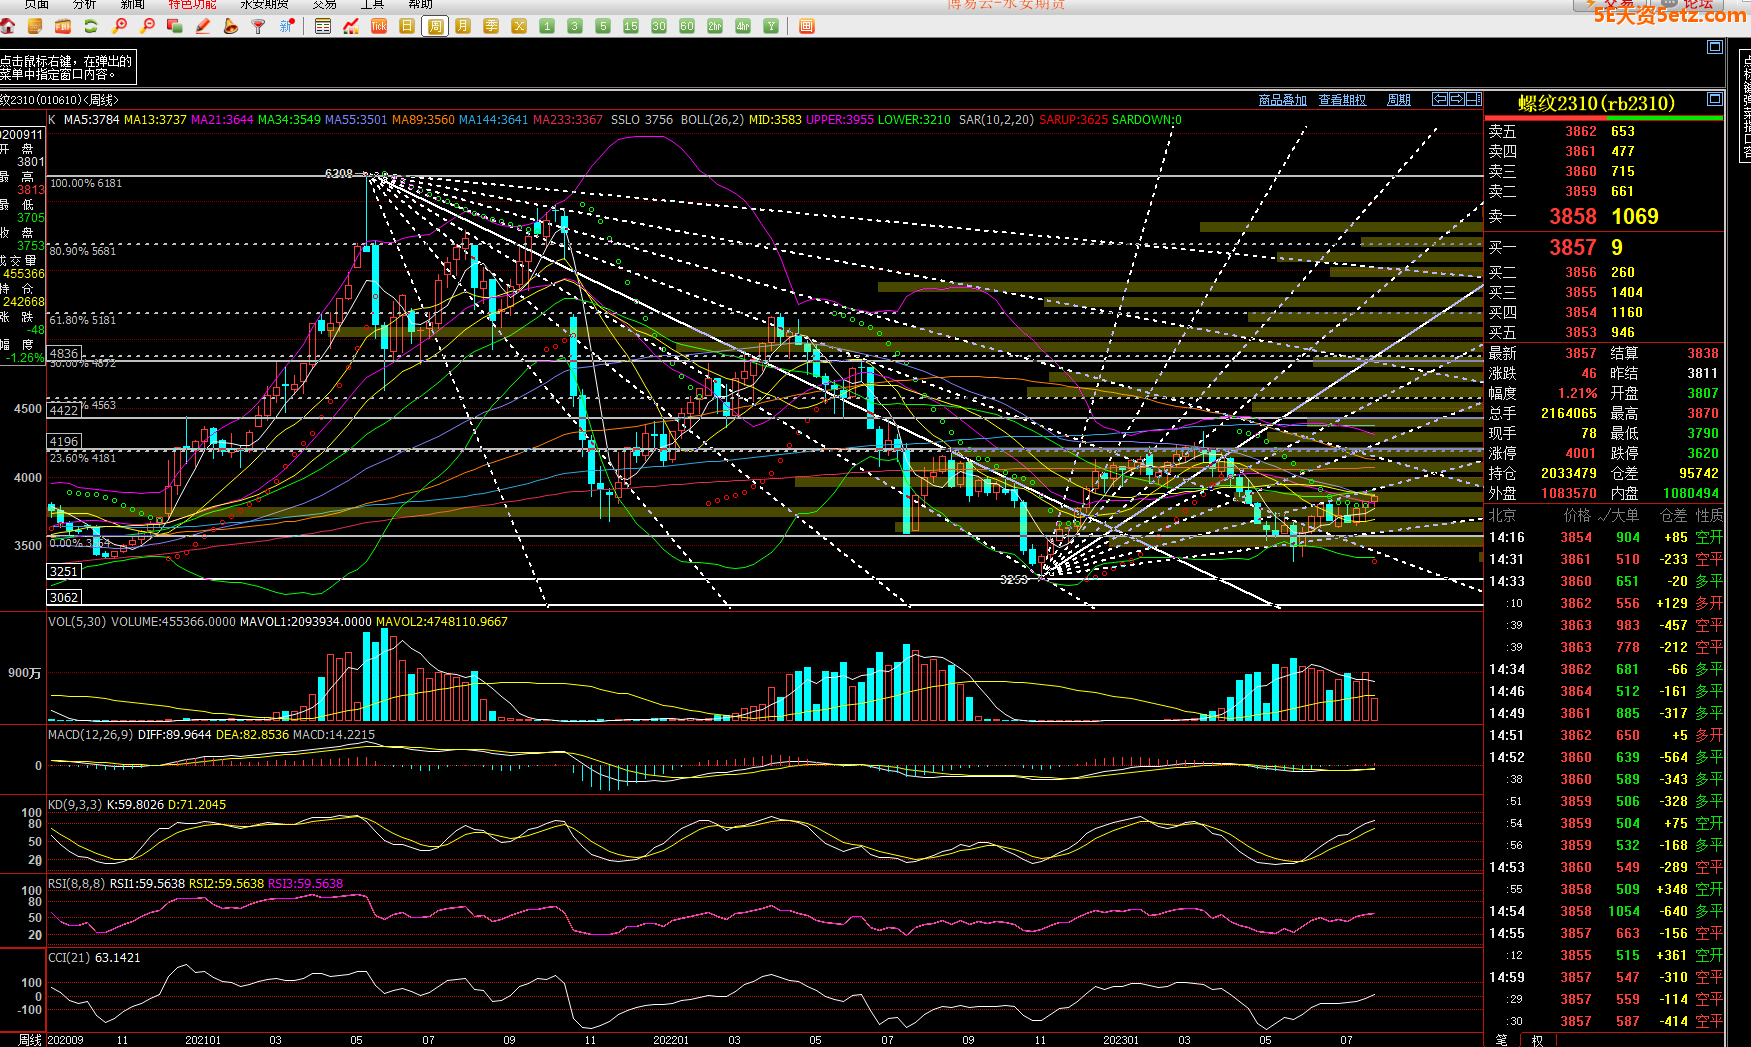Open the 分析 menu
Viewport: 1751px width, 1047px height.
(85, 4)
